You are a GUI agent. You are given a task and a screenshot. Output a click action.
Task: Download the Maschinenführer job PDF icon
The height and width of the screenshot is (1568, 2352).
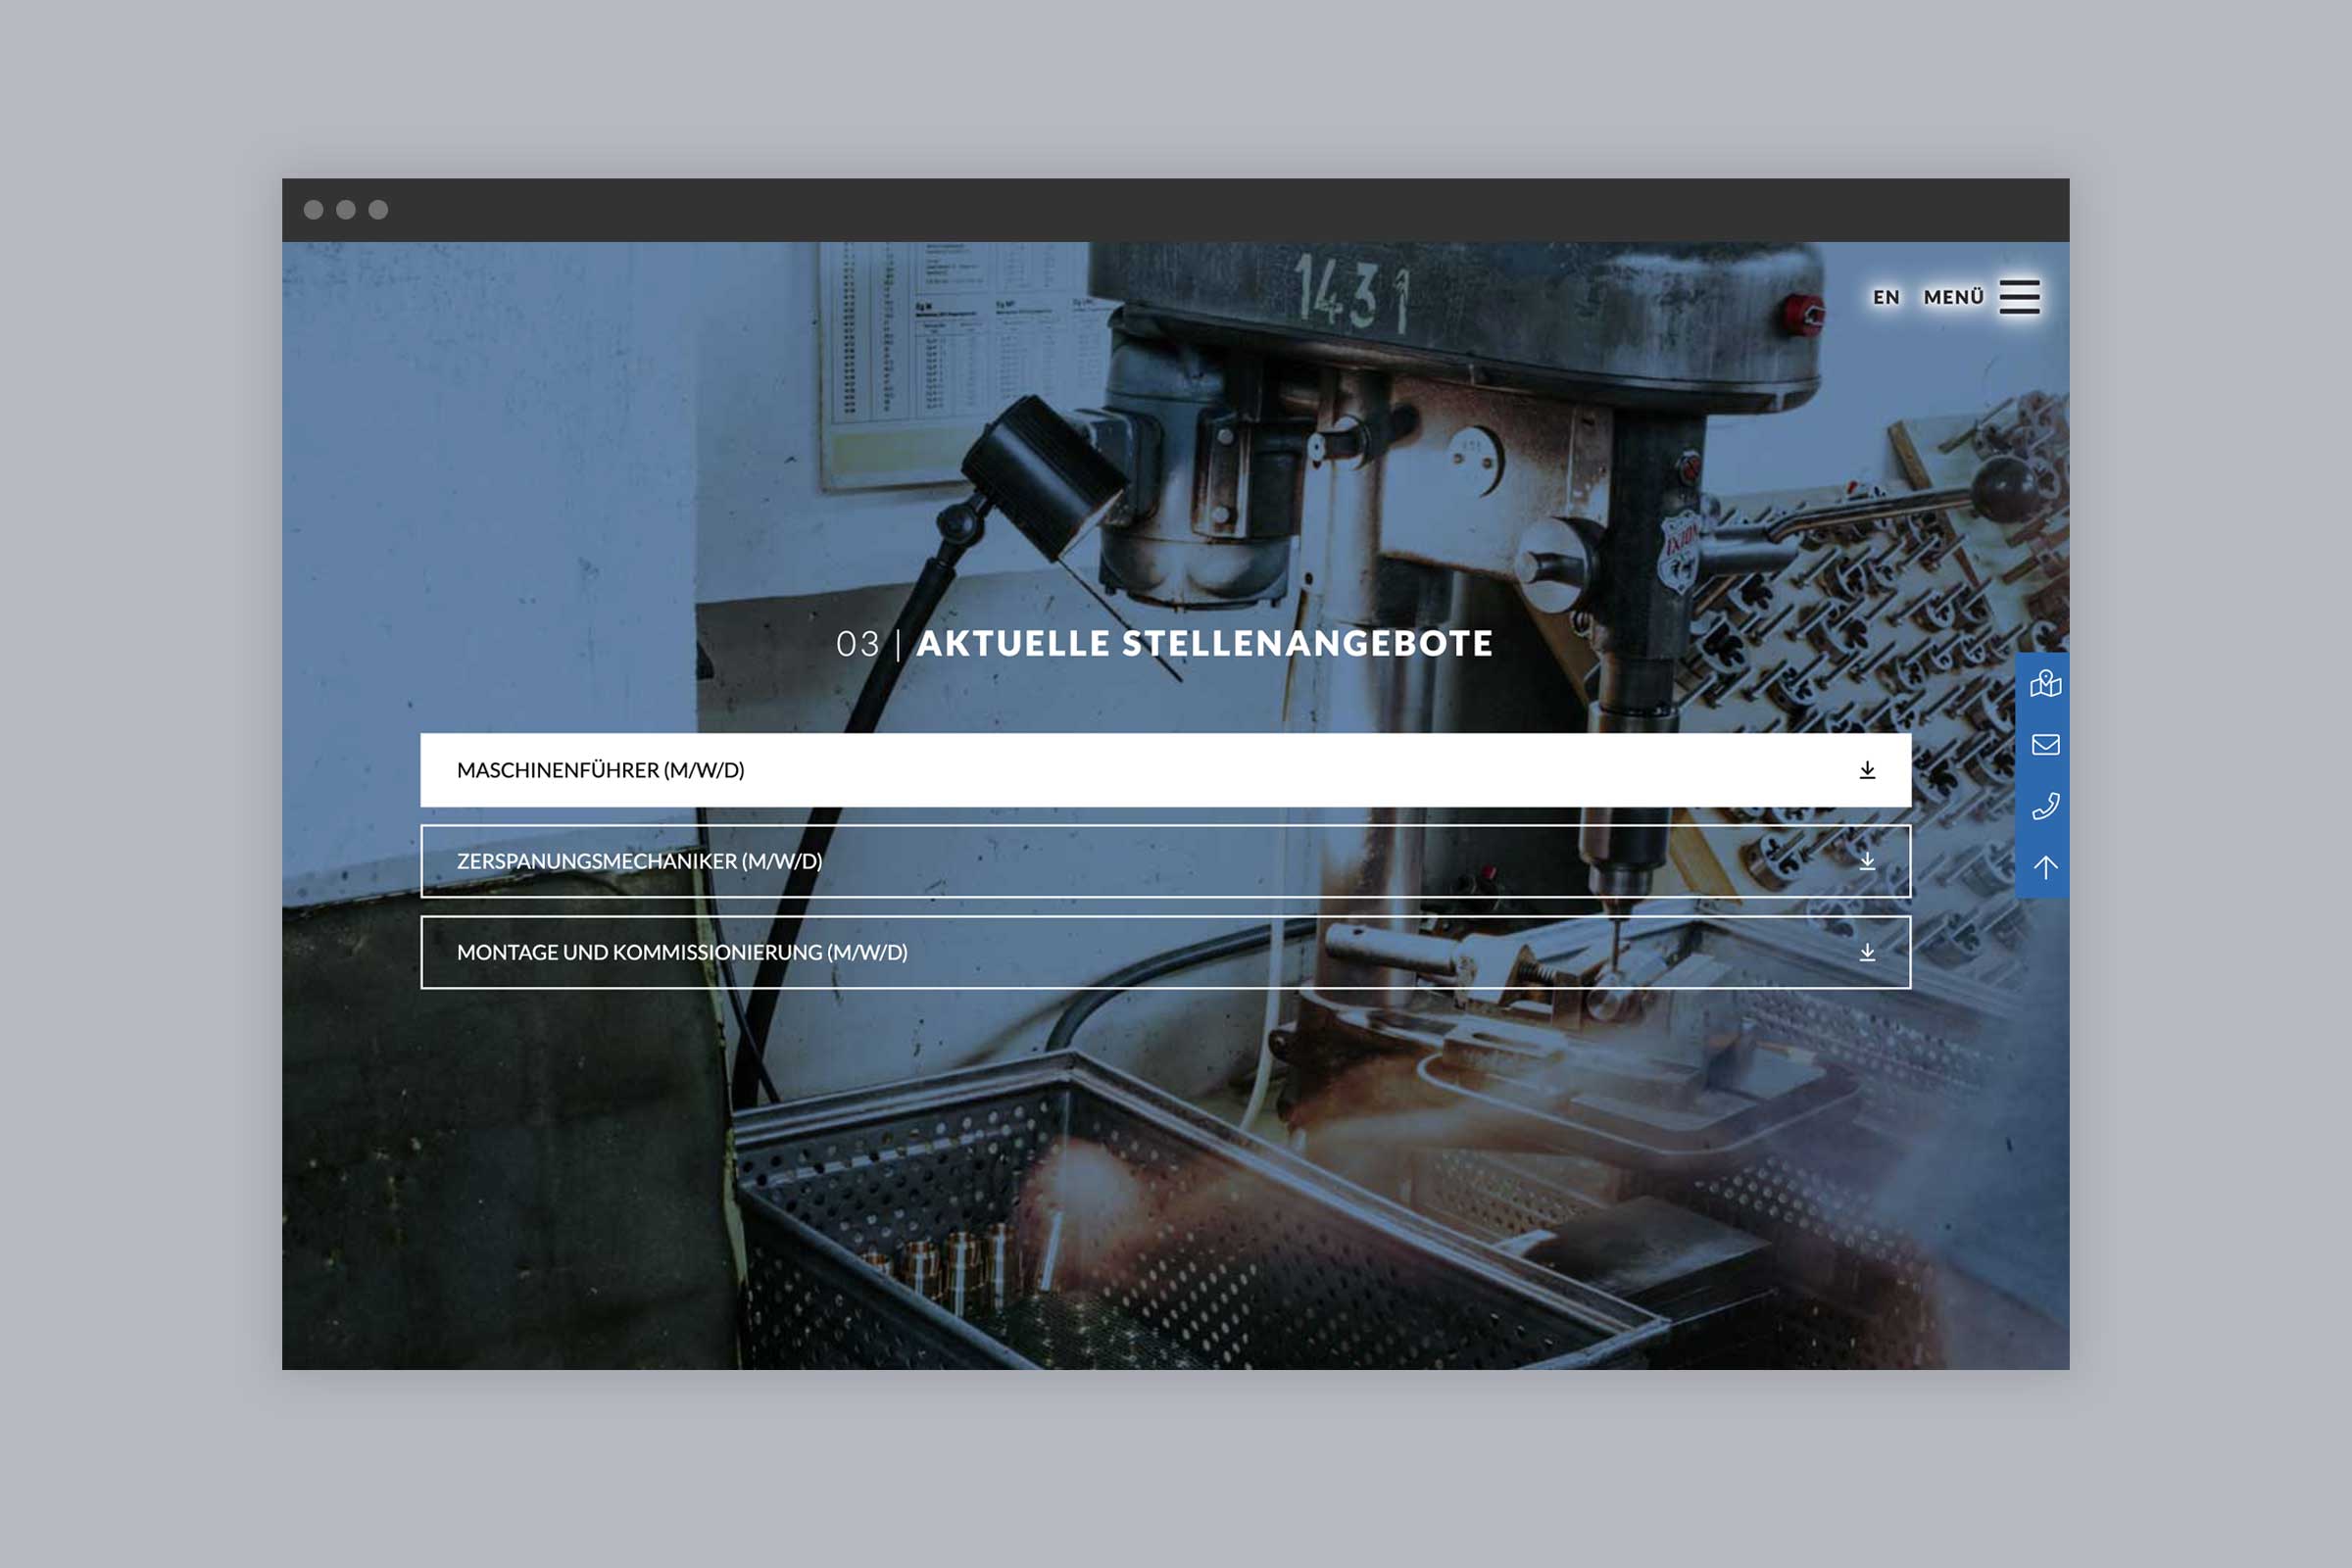(x=1866, y=770)
